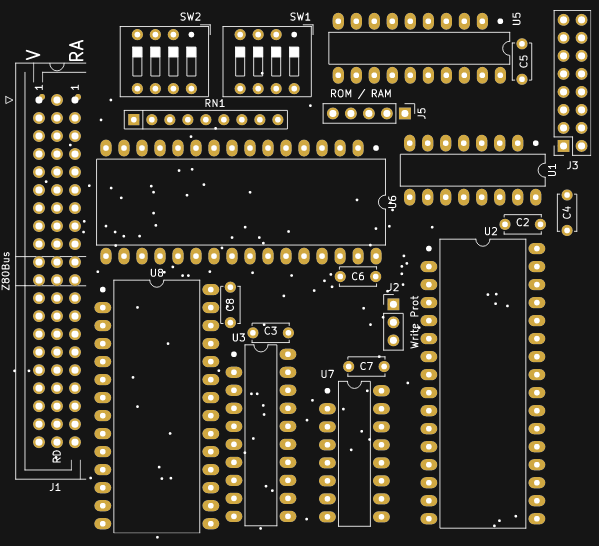
Task: Select the U6 designator text
Action: (x=392, y=203)
